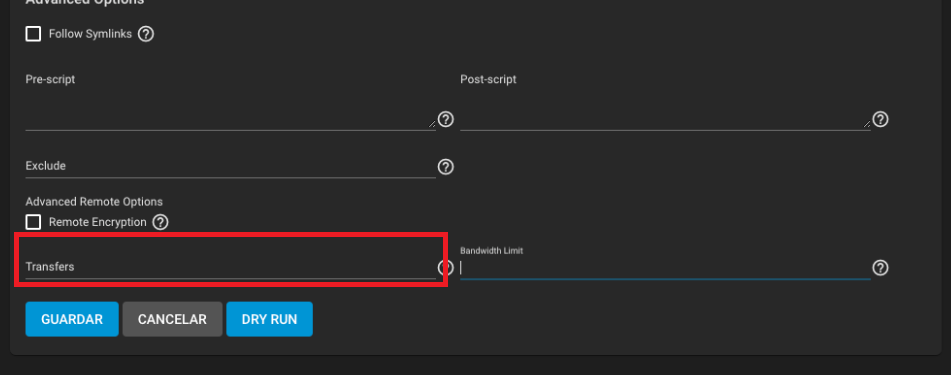
Task: Show help for Follow Symlinks
Action: point(146,34)
